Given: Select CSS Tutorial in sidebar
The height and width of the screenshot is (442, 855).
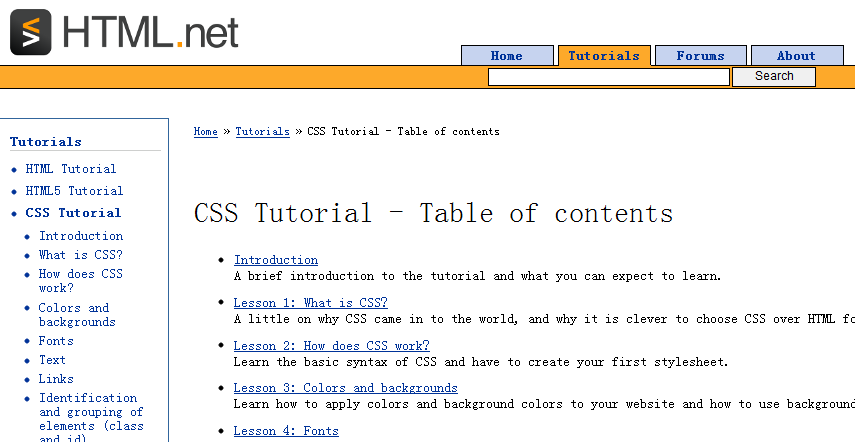Looking at the screenshot, I should tap(73, 213).
